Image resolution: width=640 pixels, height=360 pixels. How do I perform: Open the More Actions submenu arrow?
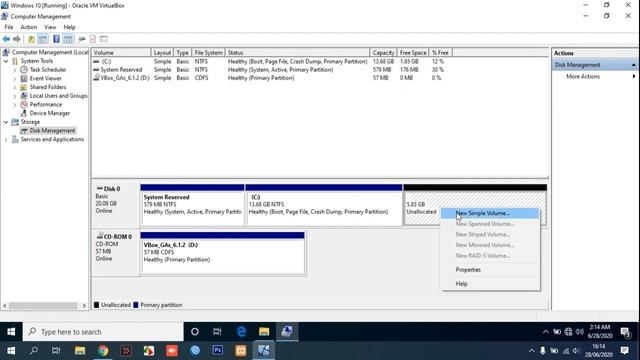634,76
